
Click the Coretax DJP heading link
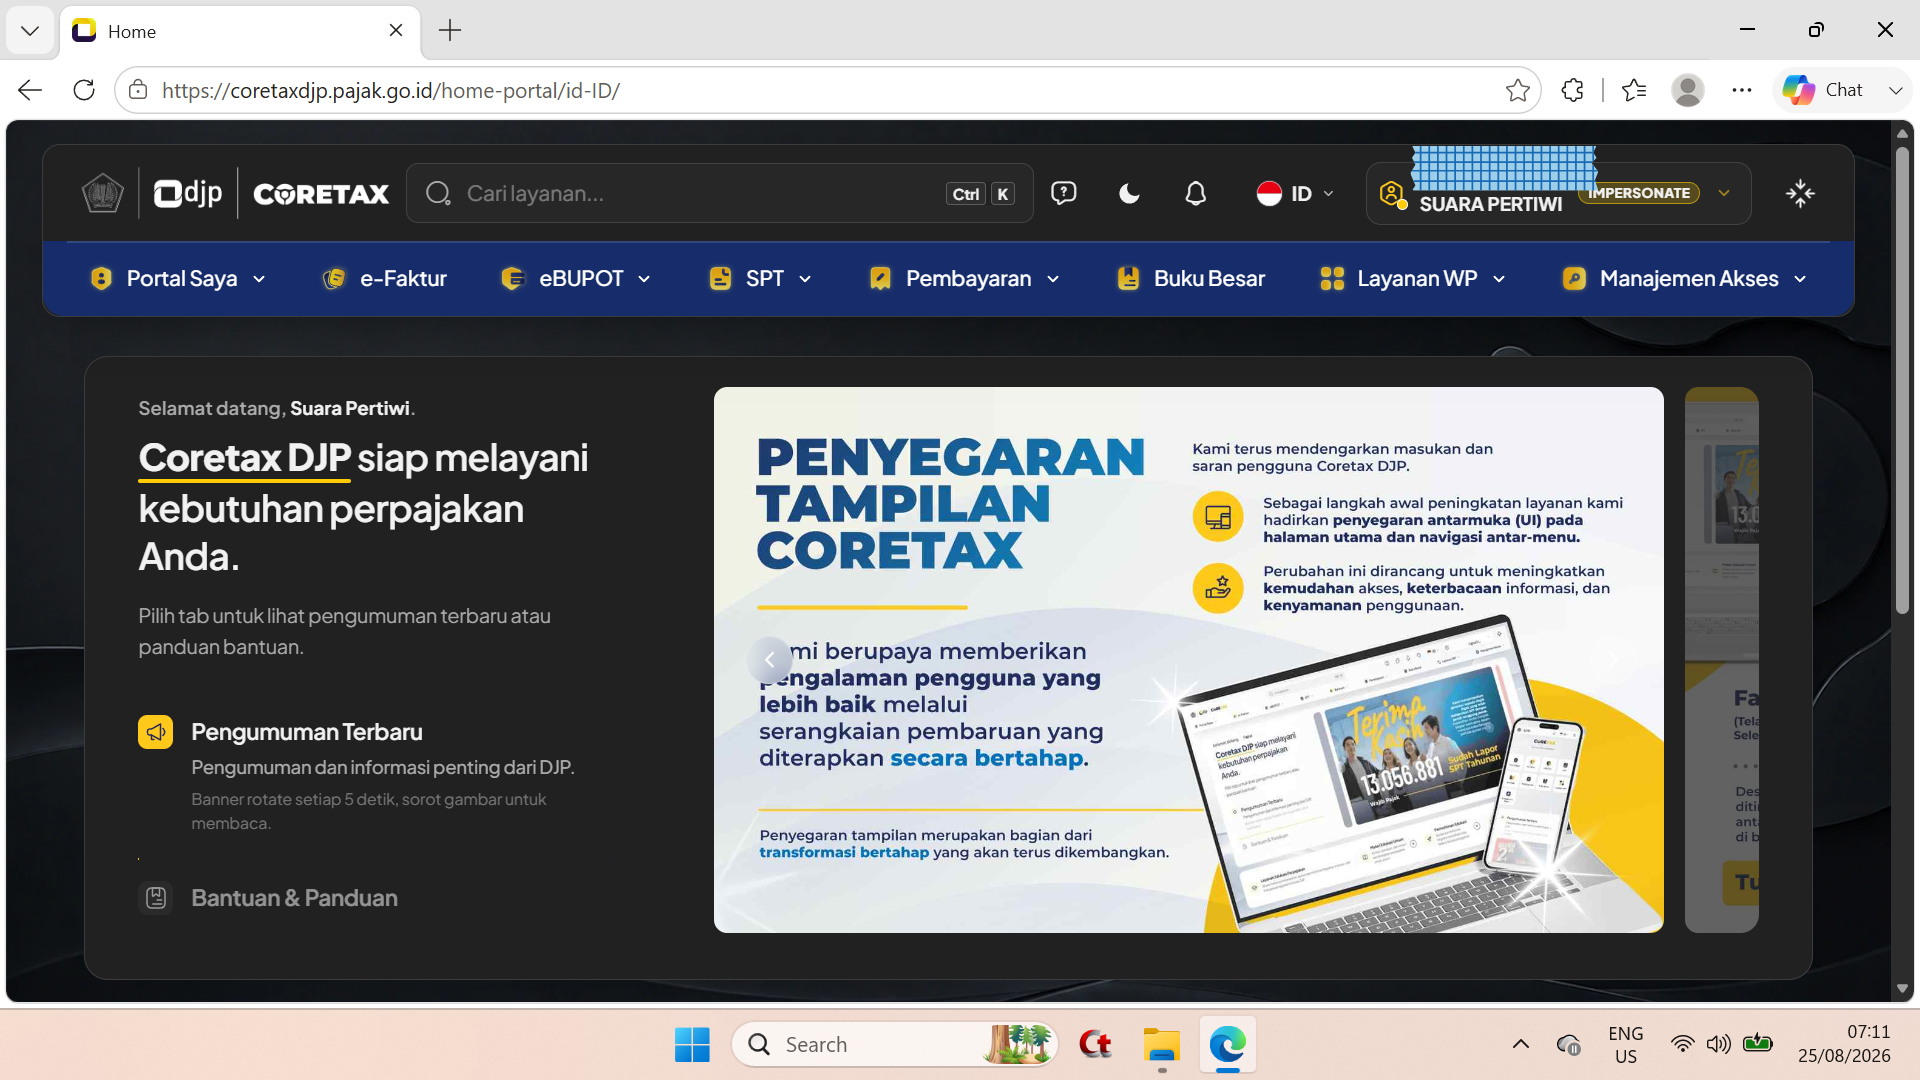[x=244, y=458]
